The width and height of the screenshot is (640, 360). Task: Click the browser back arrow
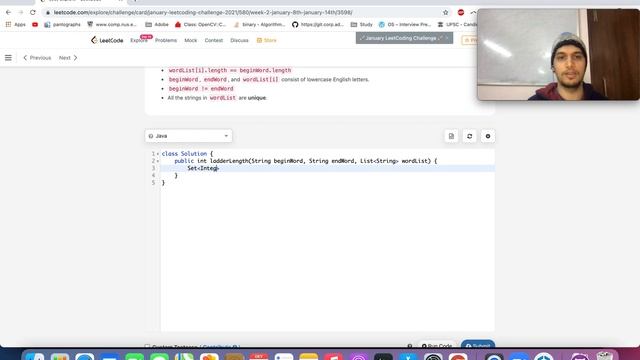tap(9, 13)
